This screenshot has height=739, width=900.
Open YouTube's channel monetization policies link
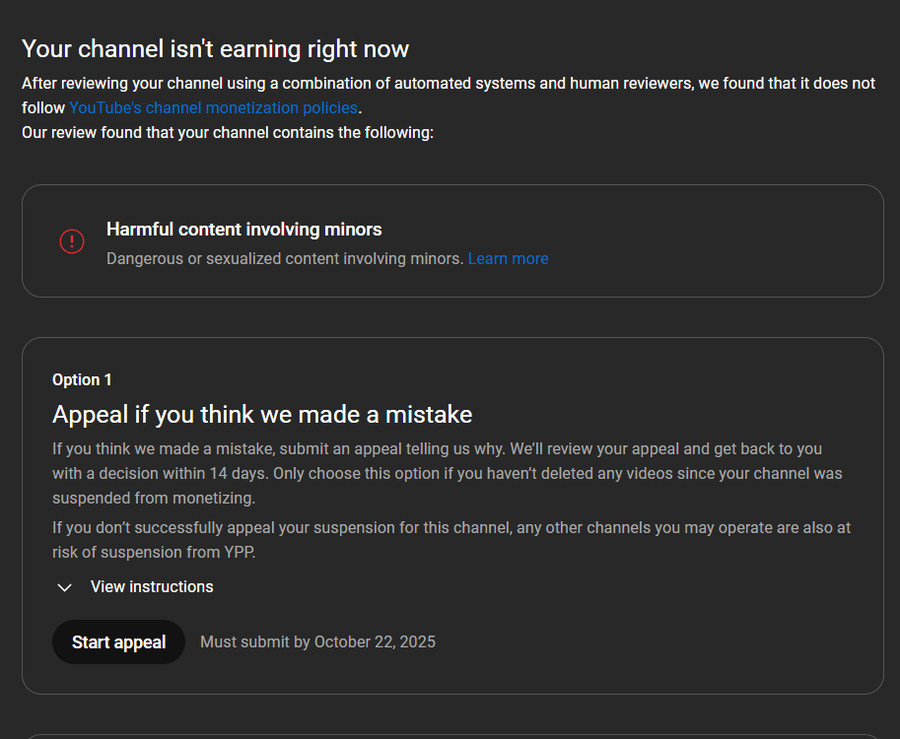coord(213,108)
